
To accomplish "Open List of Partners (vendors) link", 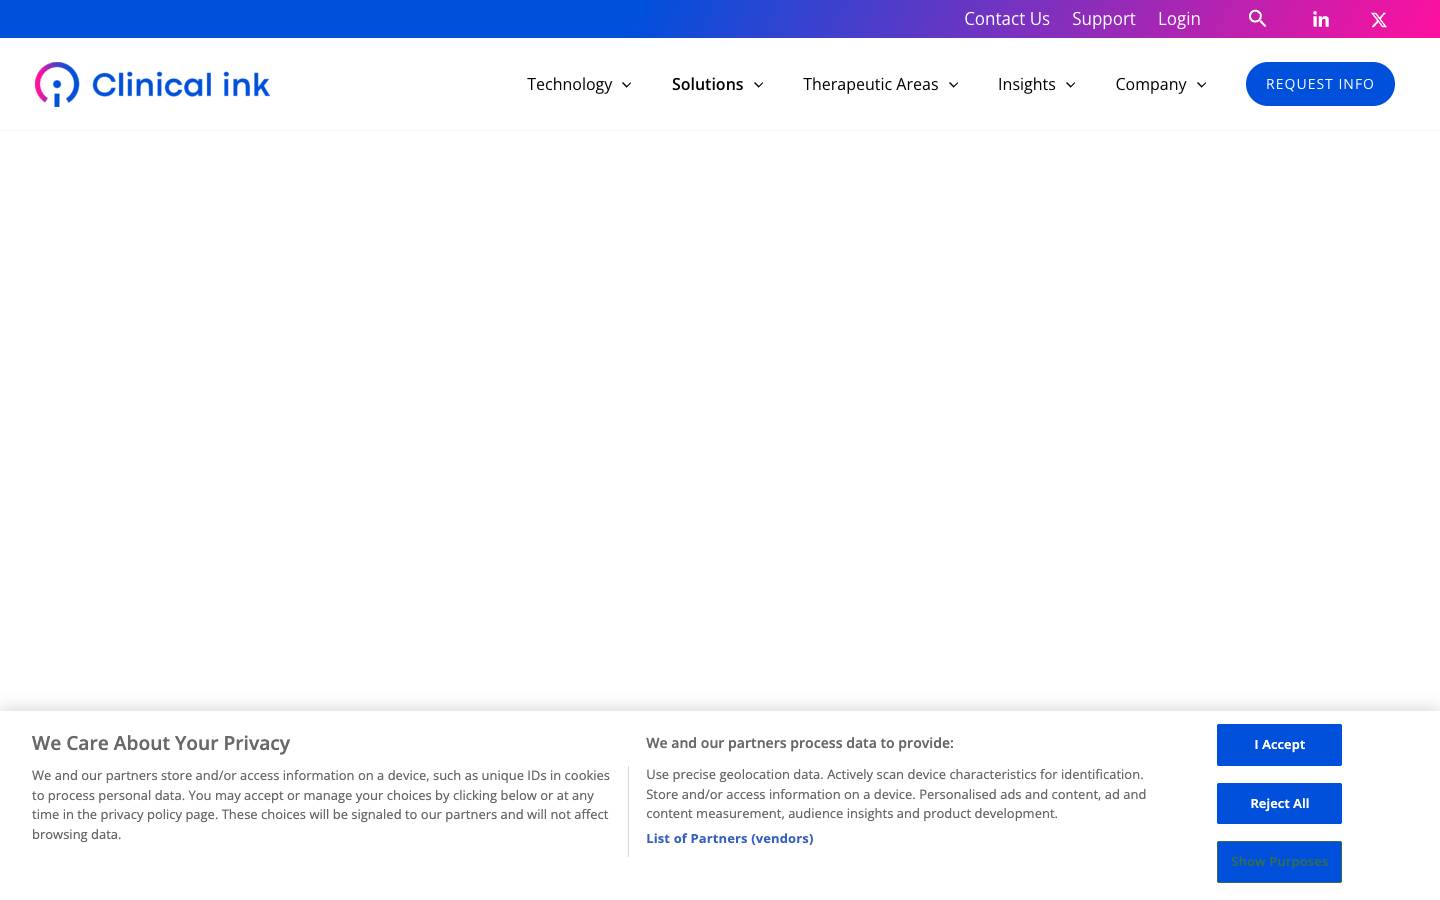I will (x=730, y=838).
